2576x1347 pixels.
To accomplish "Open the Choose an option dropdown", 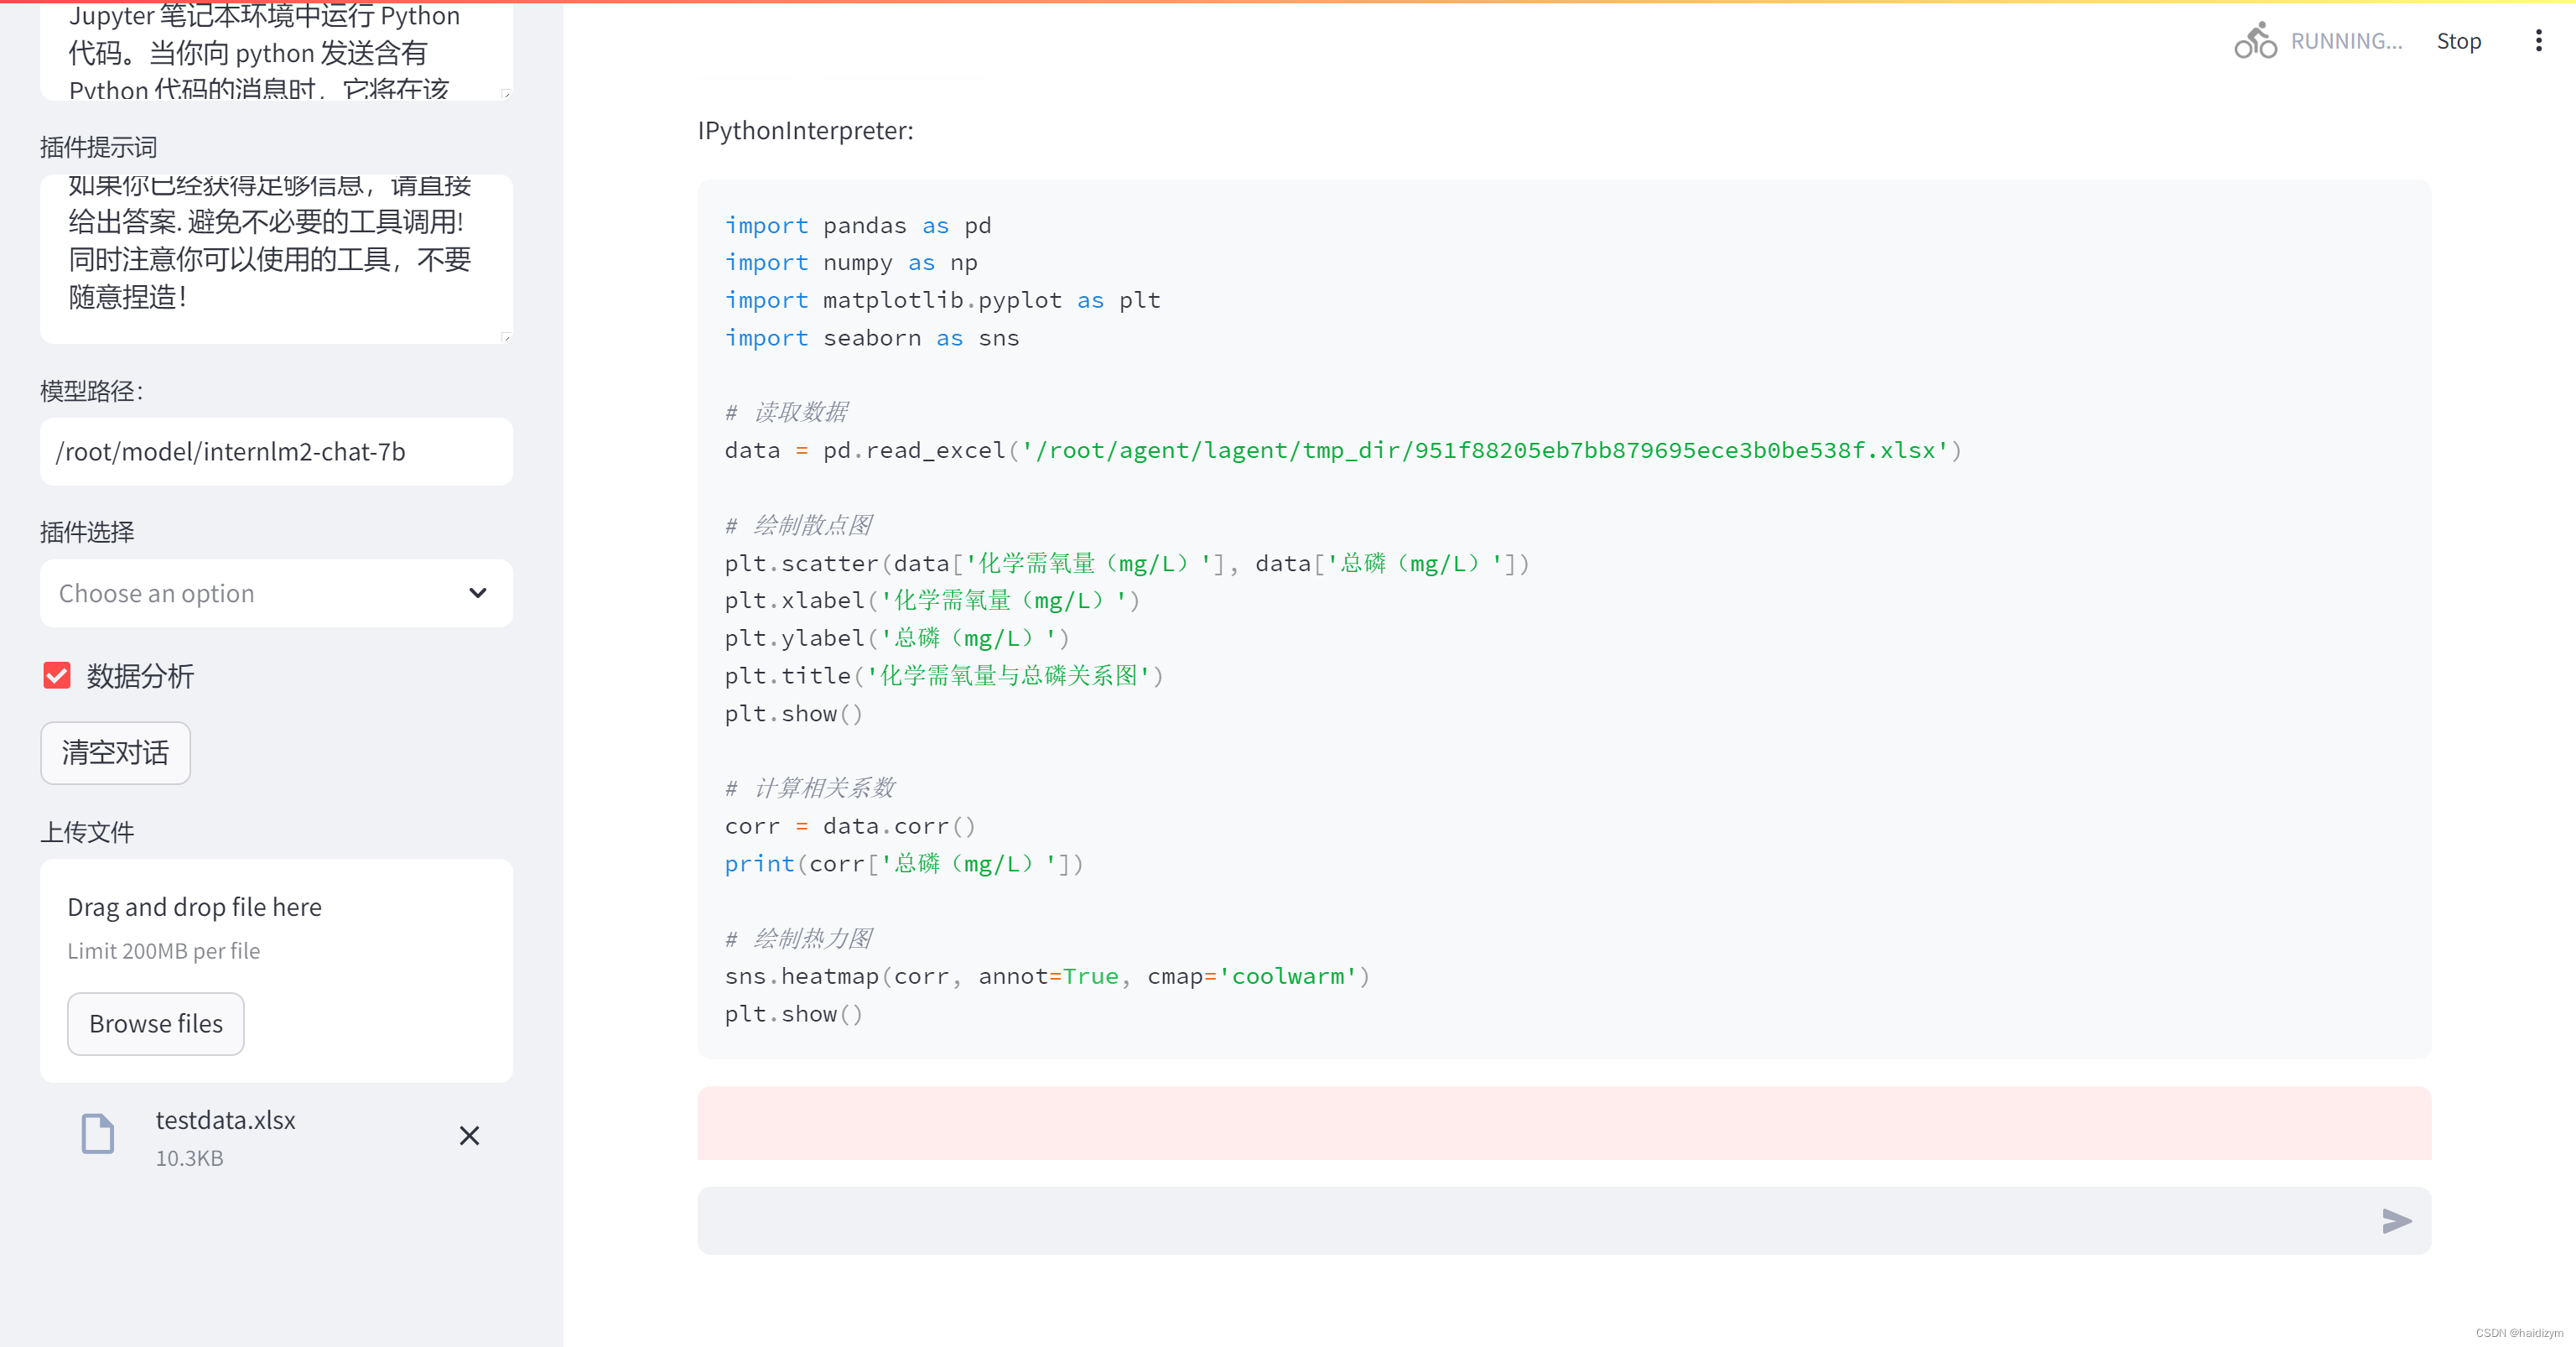I will click(276, 593).
